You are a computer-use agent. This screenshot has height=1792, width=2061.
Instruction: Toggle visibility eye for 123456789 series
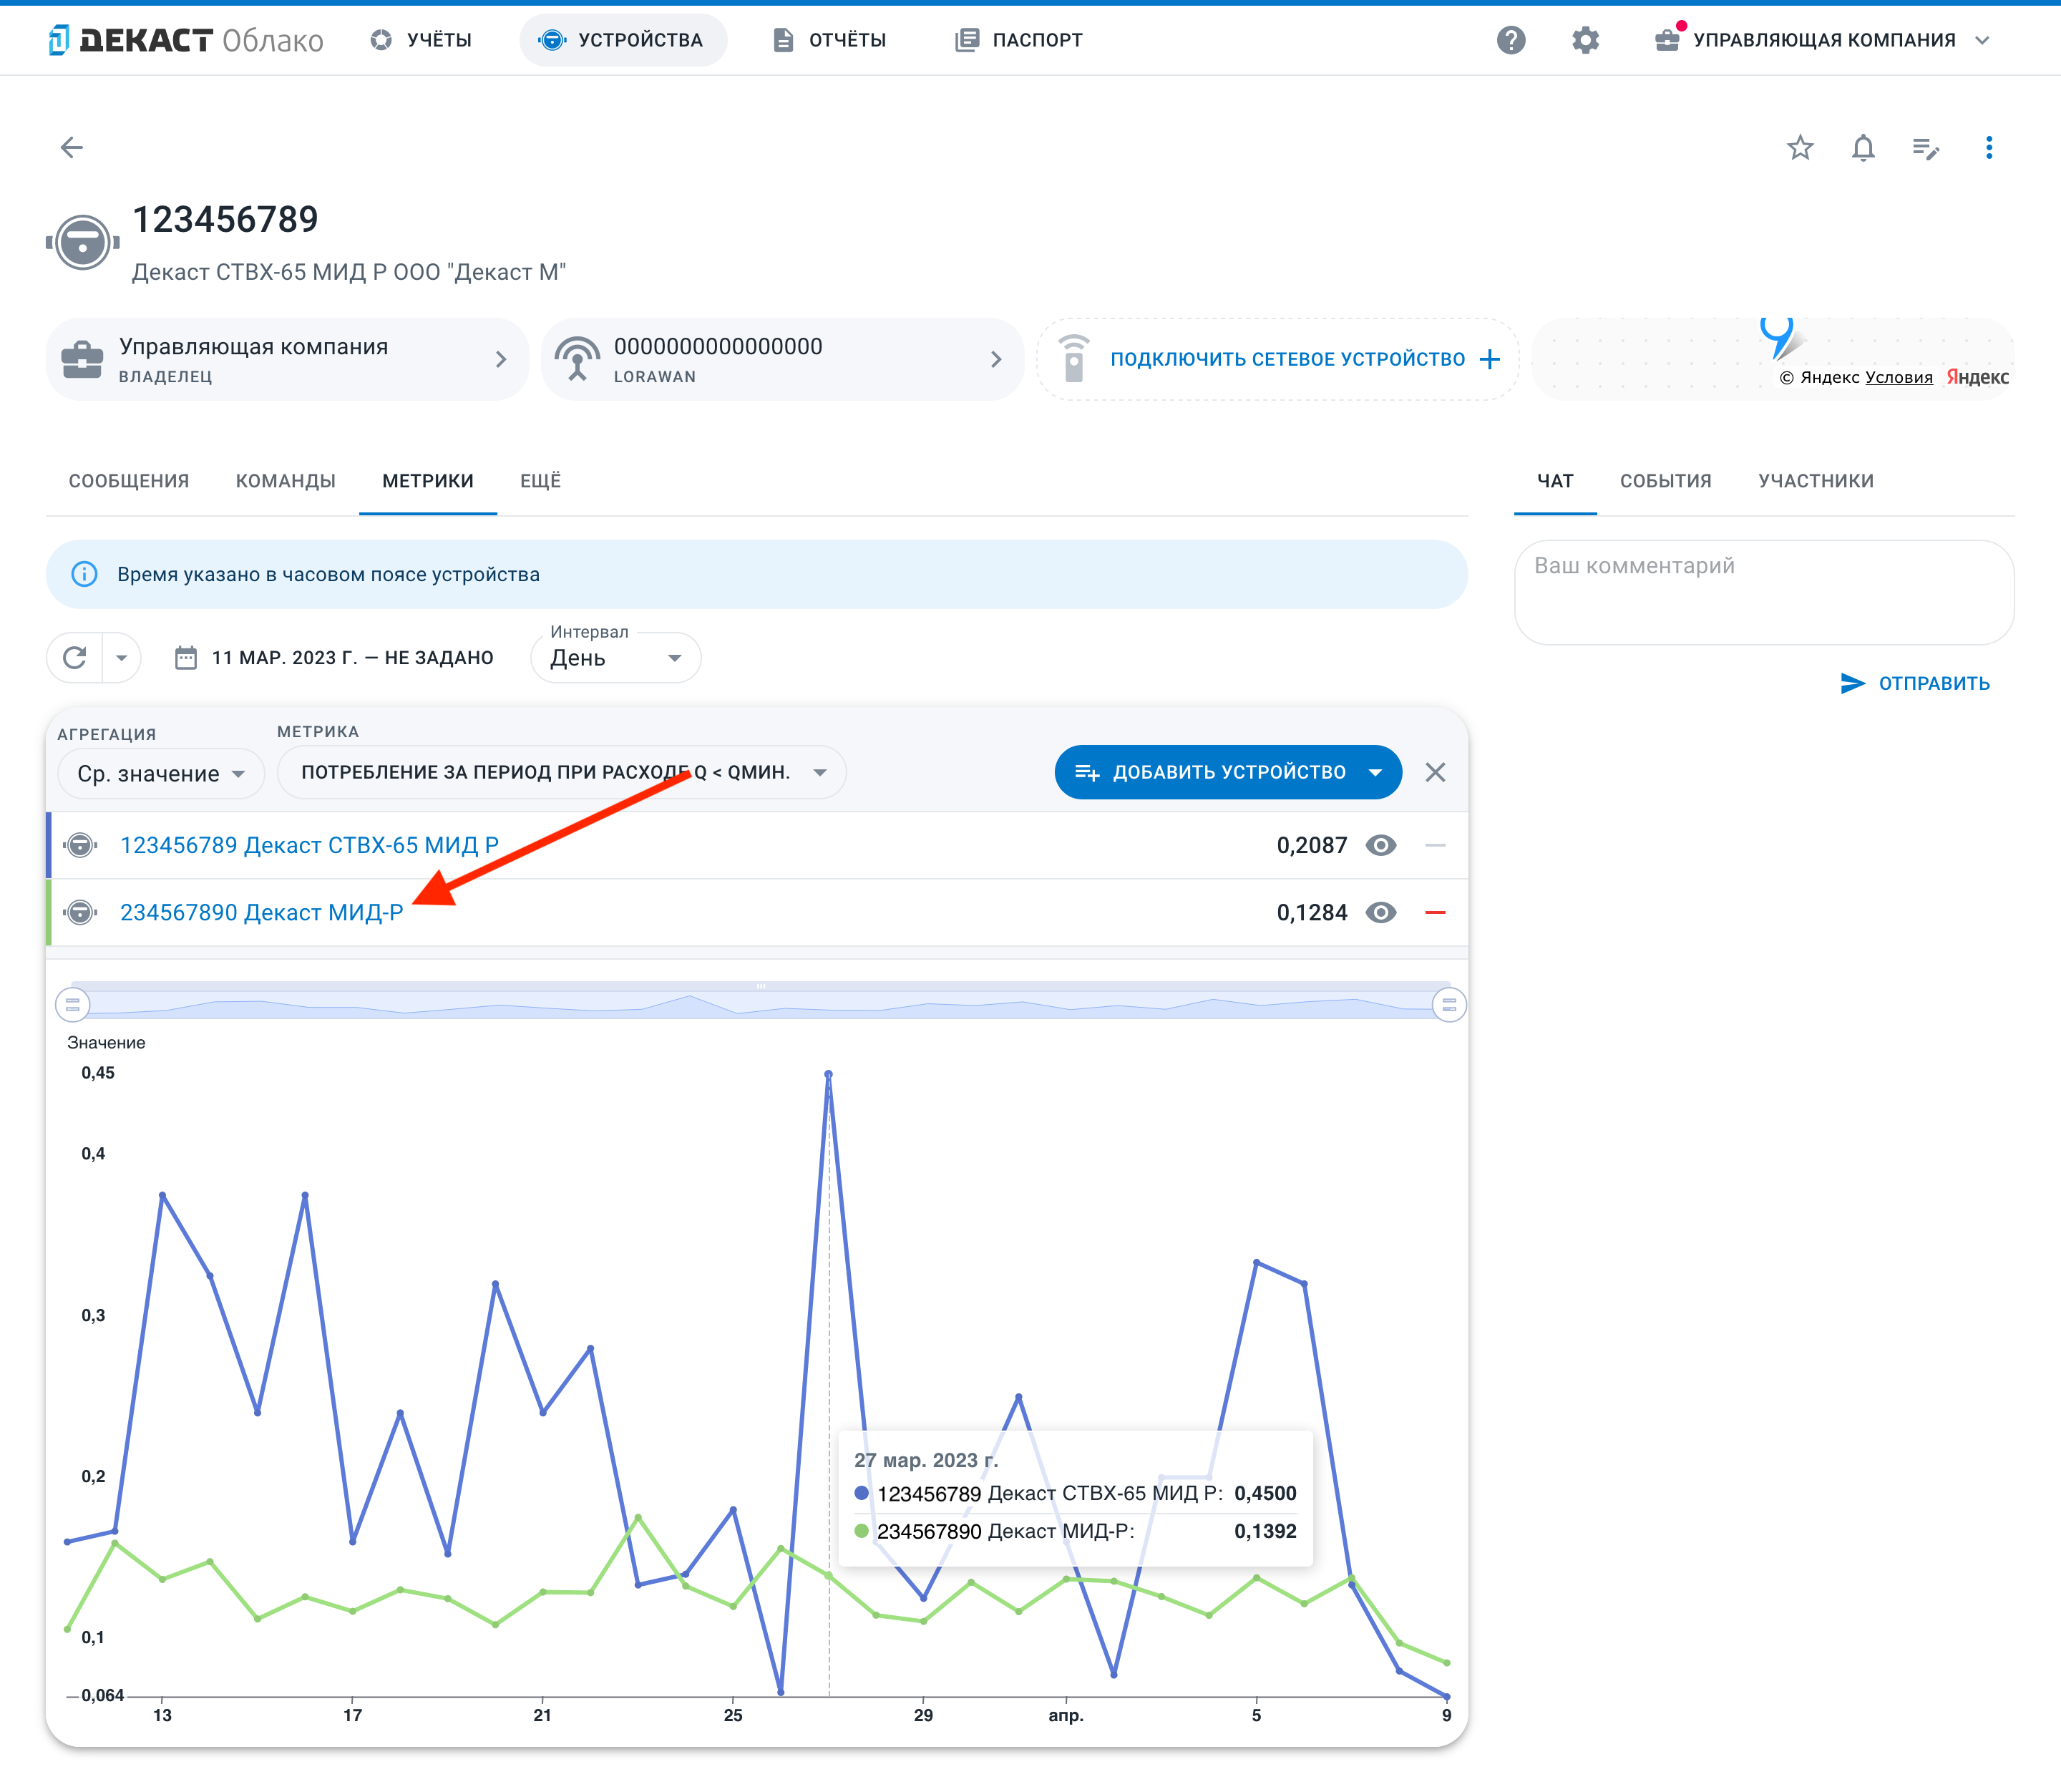(1381, 845)
